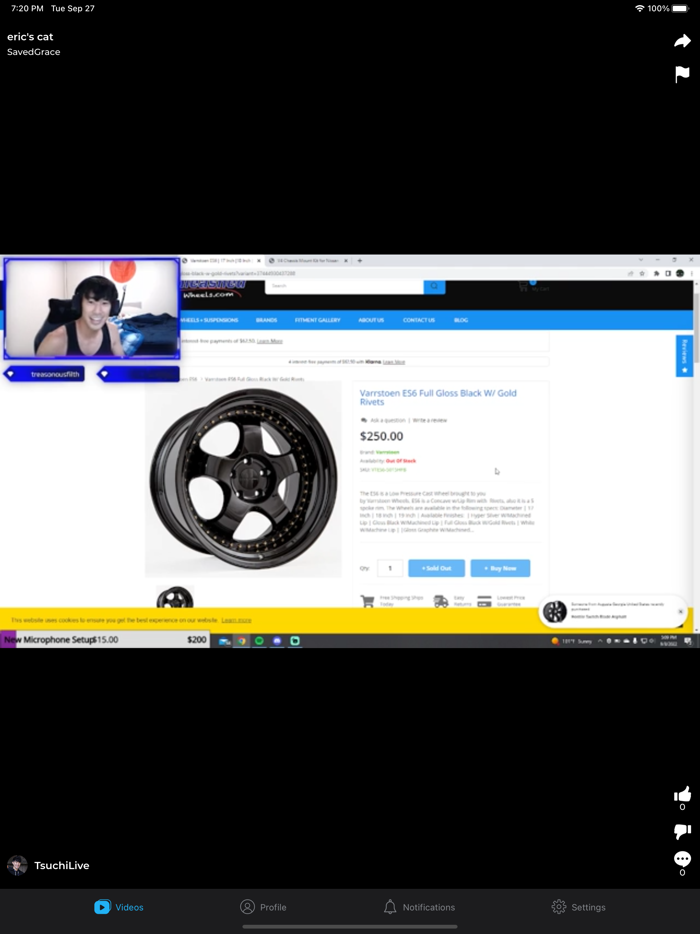
Task: Click Write a review link
Action: point(430,421)
